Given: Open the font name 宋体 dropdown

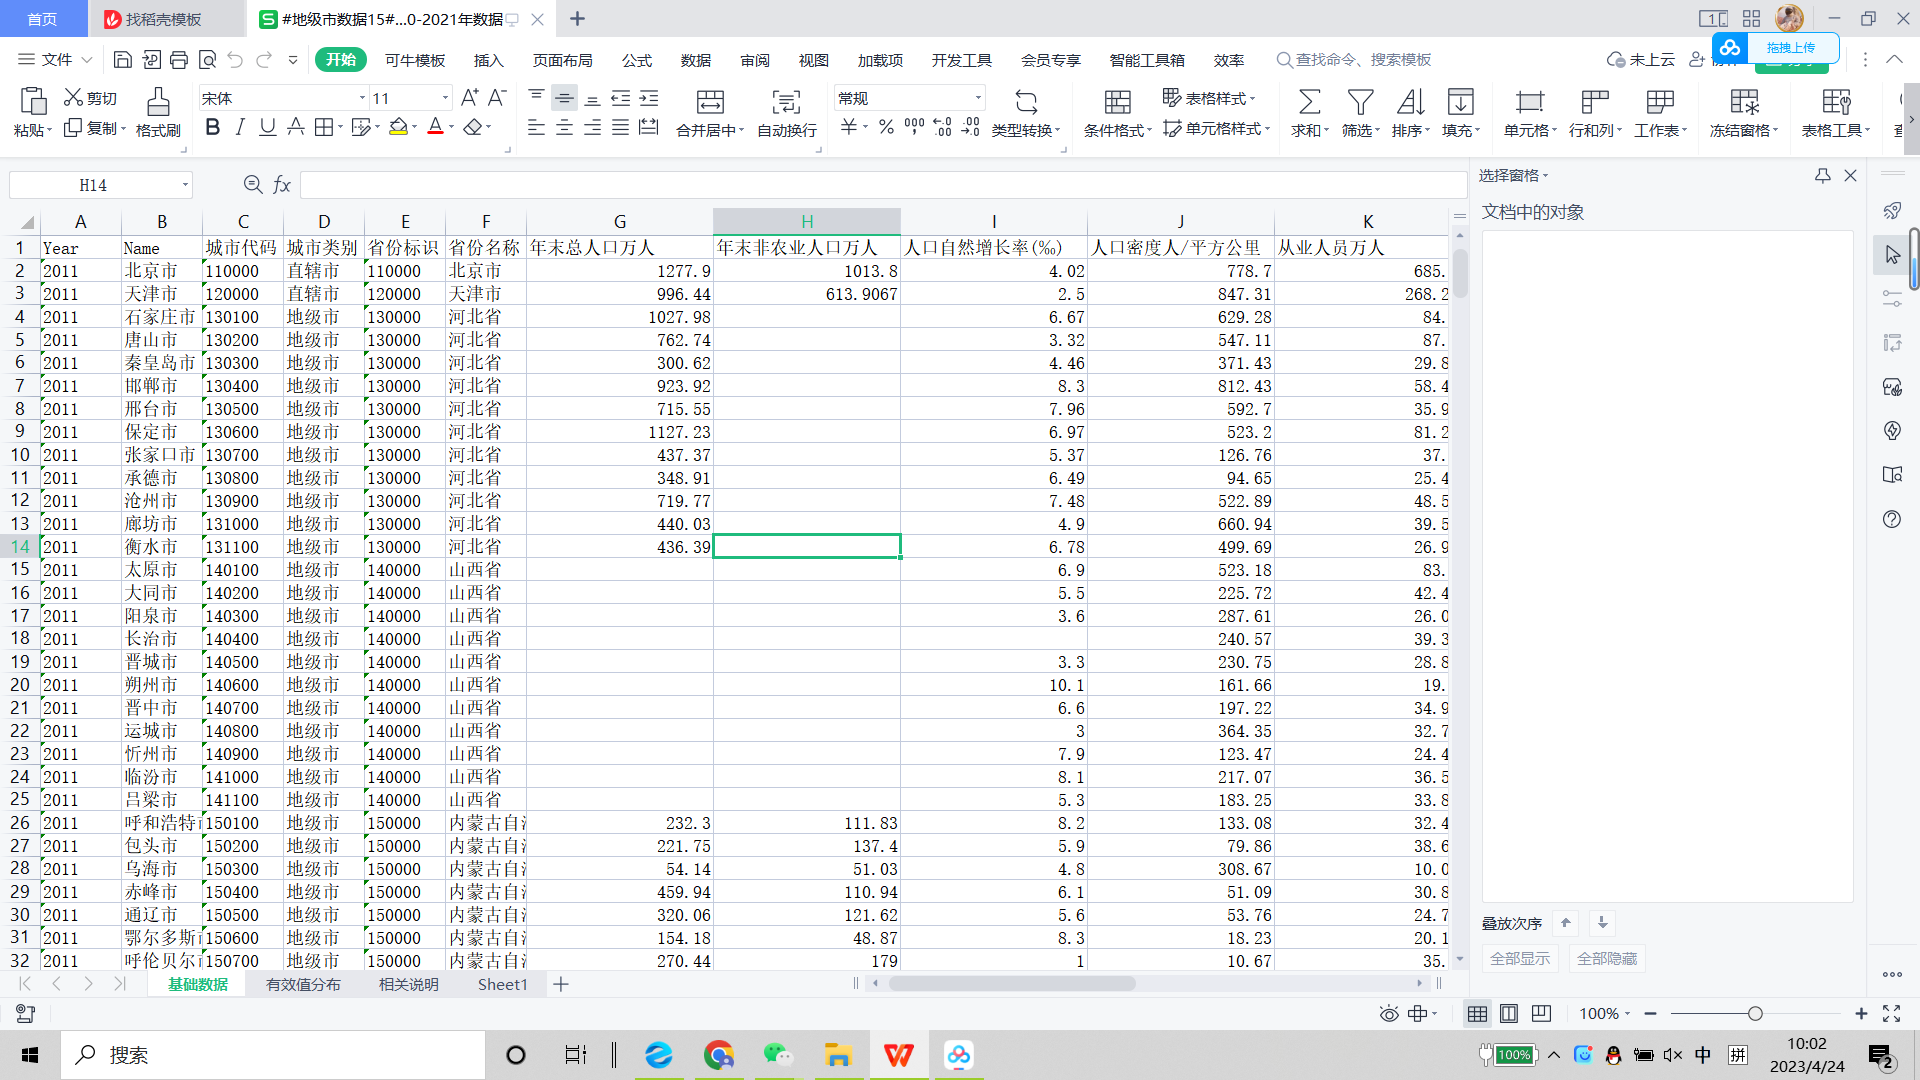Looking at the screenshot, I should (362, 98).
